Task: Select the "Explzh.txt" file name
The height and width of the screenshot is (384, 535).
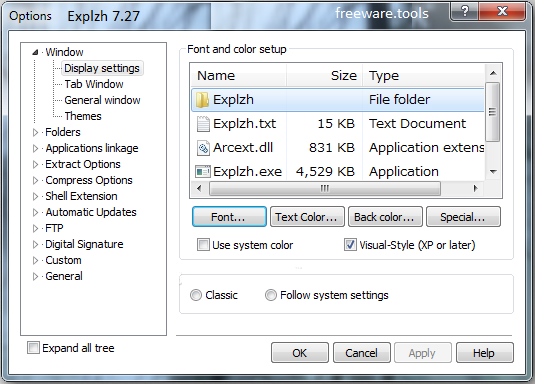Action: tap(245, 124)
